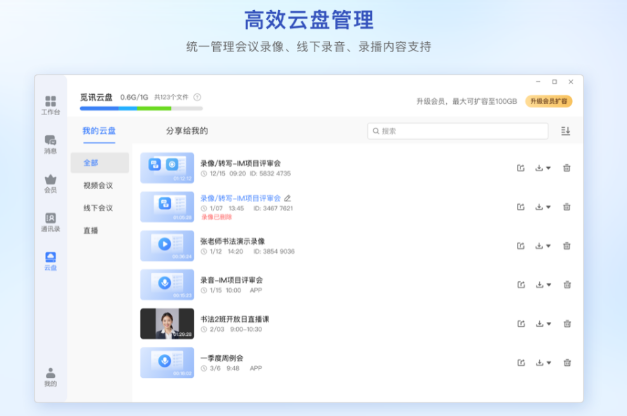Image resolution: width=627 pixels, height=416 pixels.
Task: Open the 录音-IM项目评审会 audio thumbnail
Action: click(x=167, y=284)
